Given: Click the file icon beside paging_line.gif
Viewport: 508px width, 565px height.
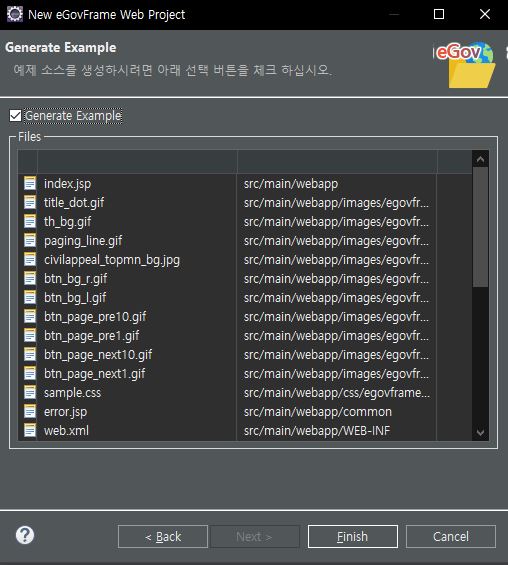Looking at the screenshot, I should [x=30, y=240].
